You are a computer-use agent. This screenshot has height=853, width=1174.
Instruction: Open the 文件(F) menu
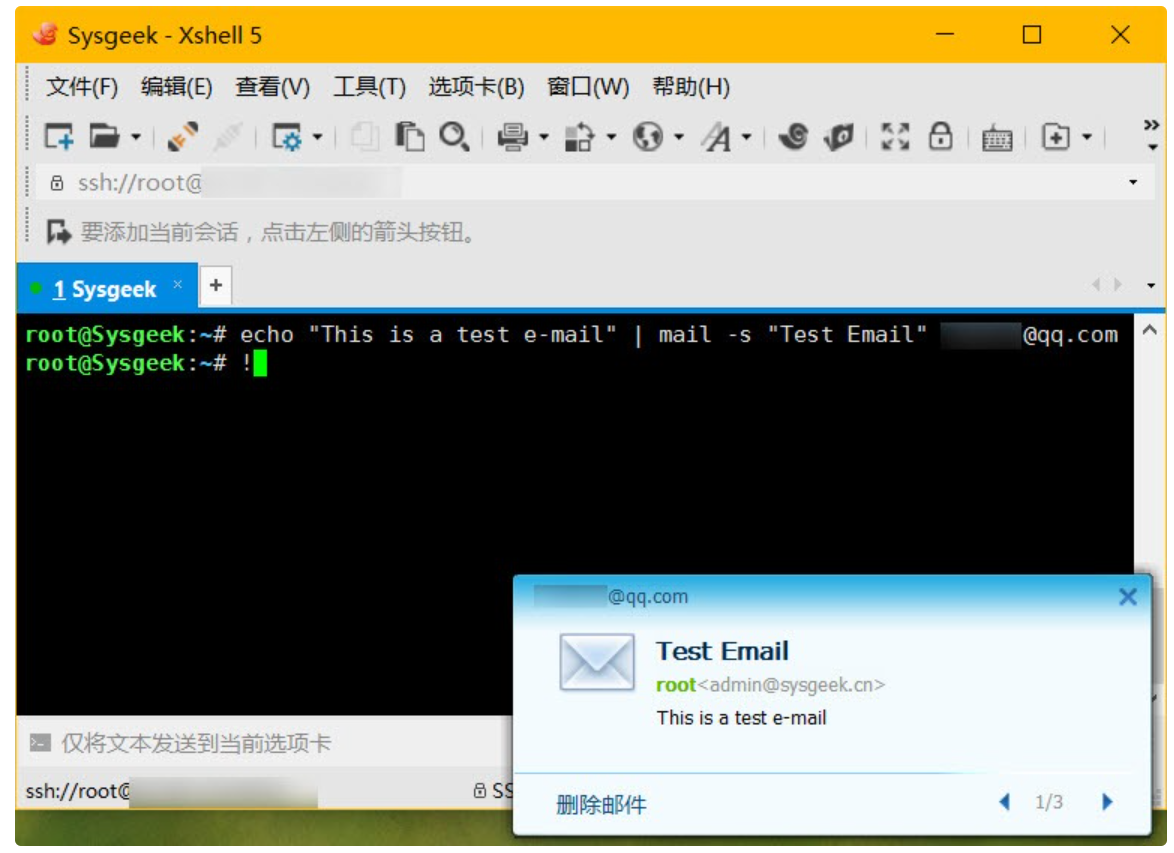tap(82, 87)
